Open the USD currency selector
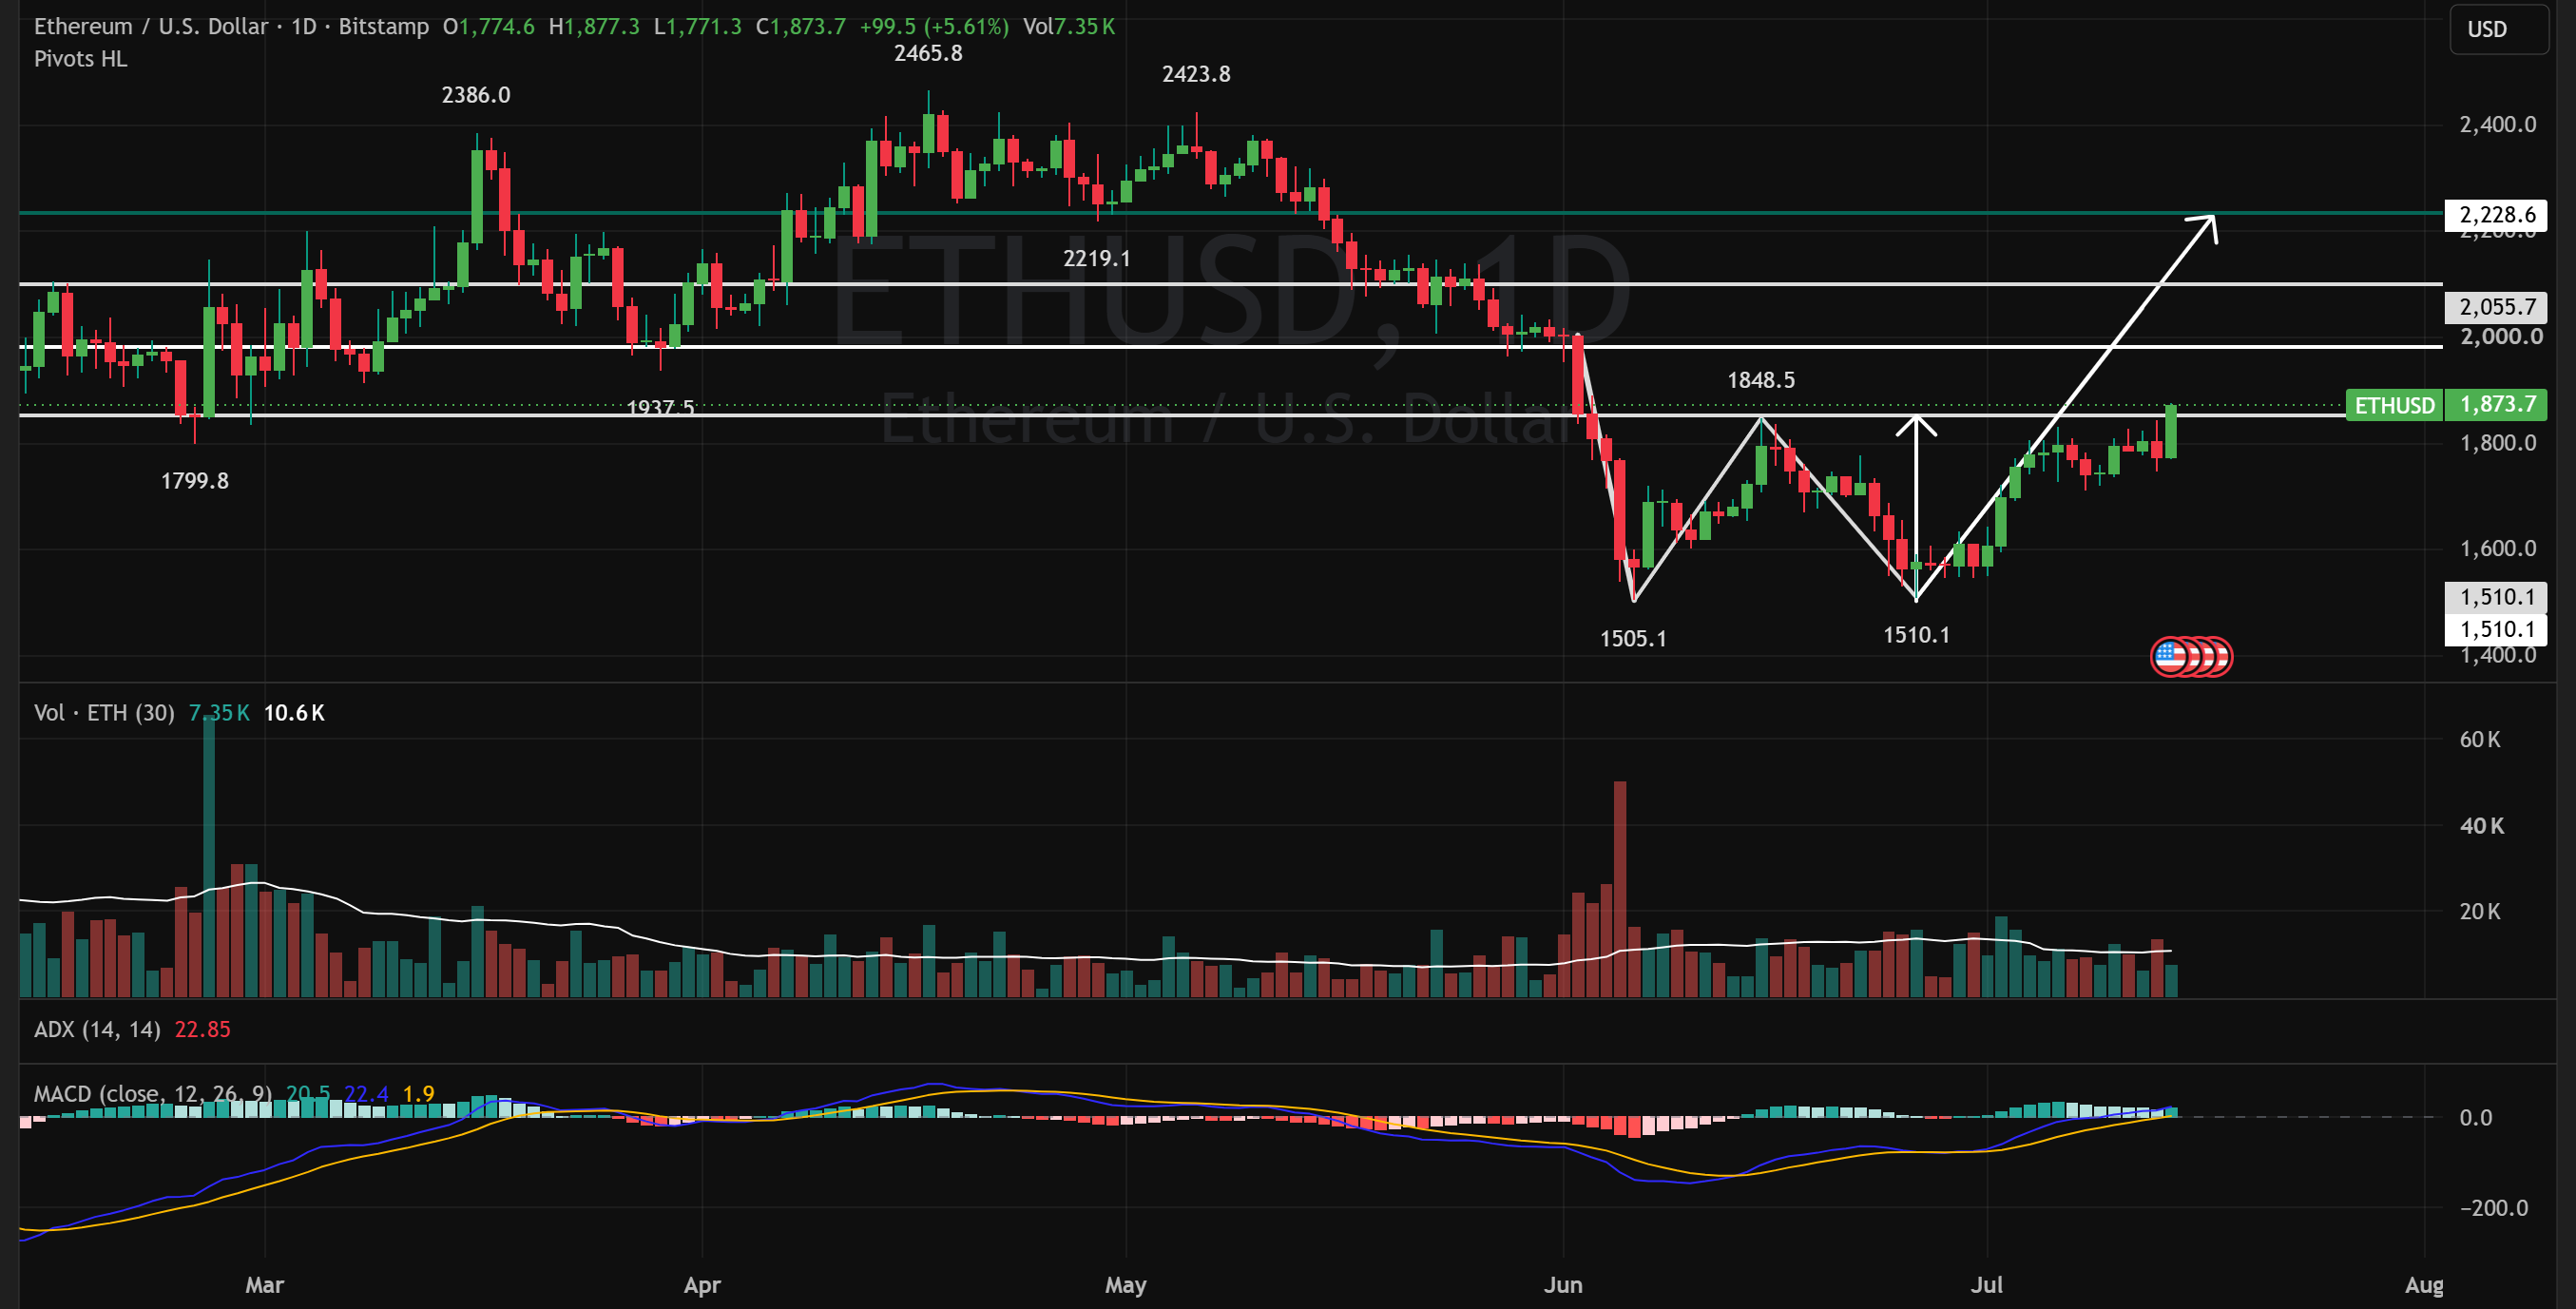Screen dimensions: 2576x1309 pos(2499,29)
